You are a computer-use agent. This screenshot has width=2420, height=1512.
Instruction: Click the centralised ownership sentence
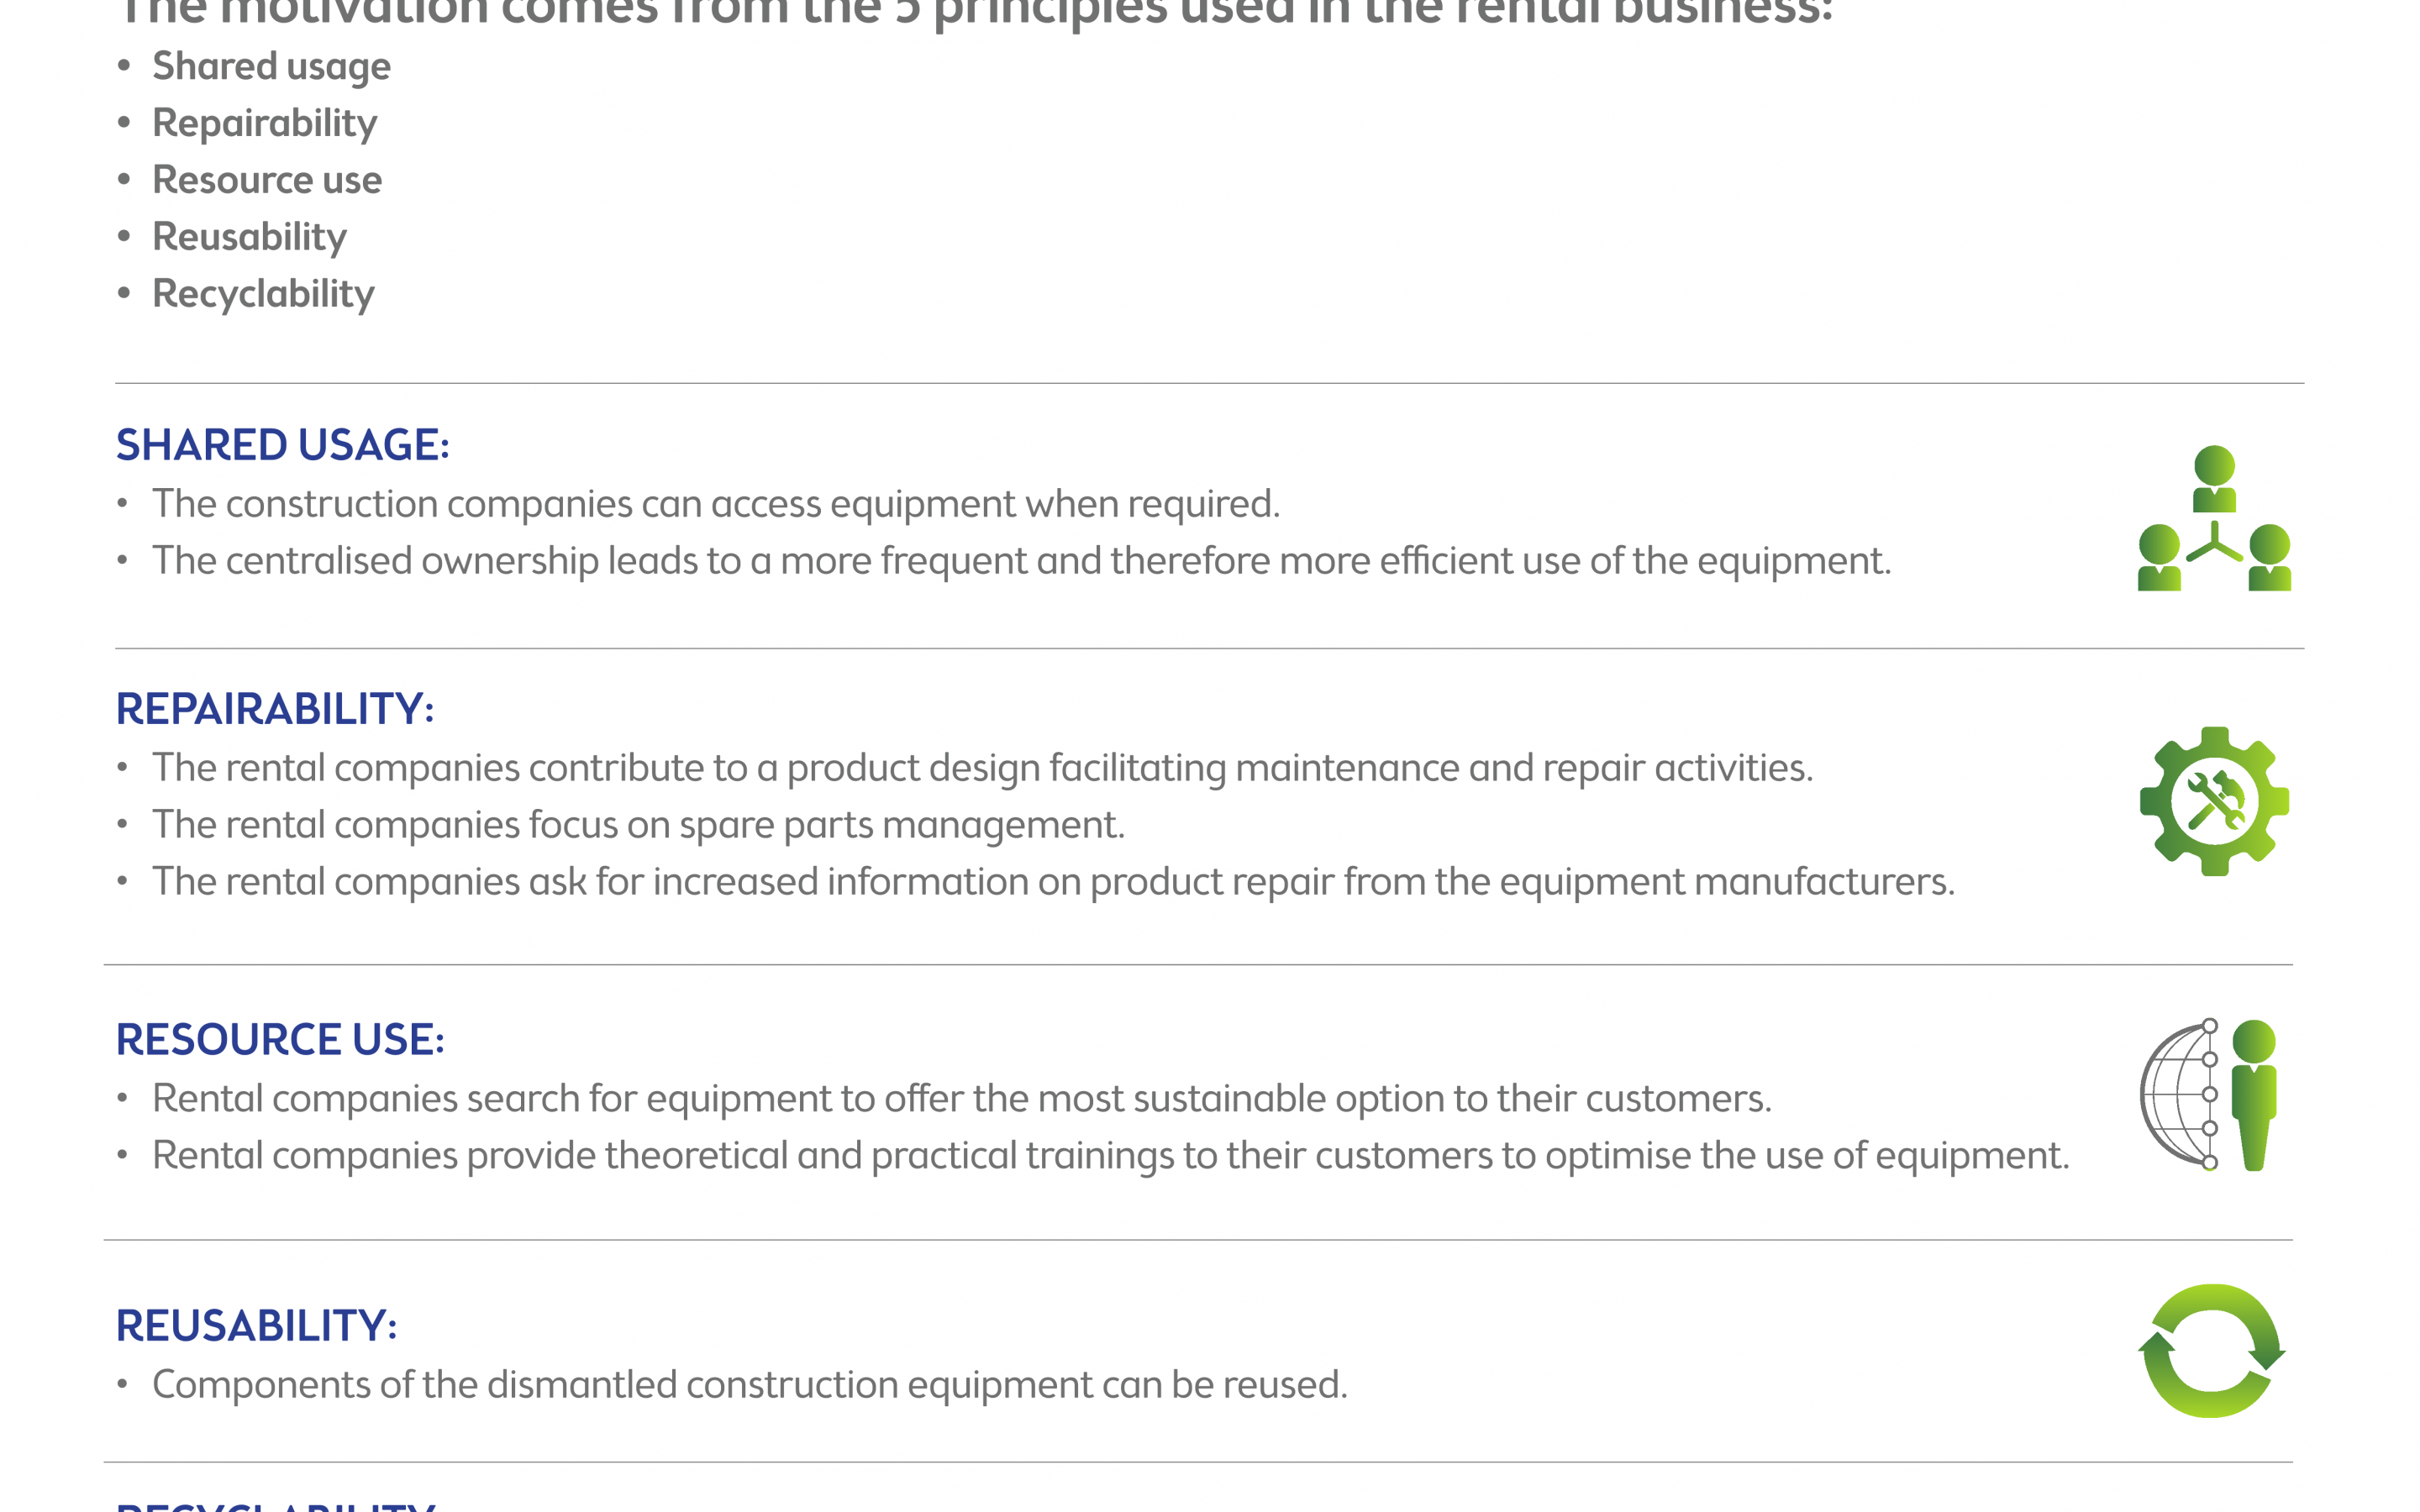[1021, 561]
